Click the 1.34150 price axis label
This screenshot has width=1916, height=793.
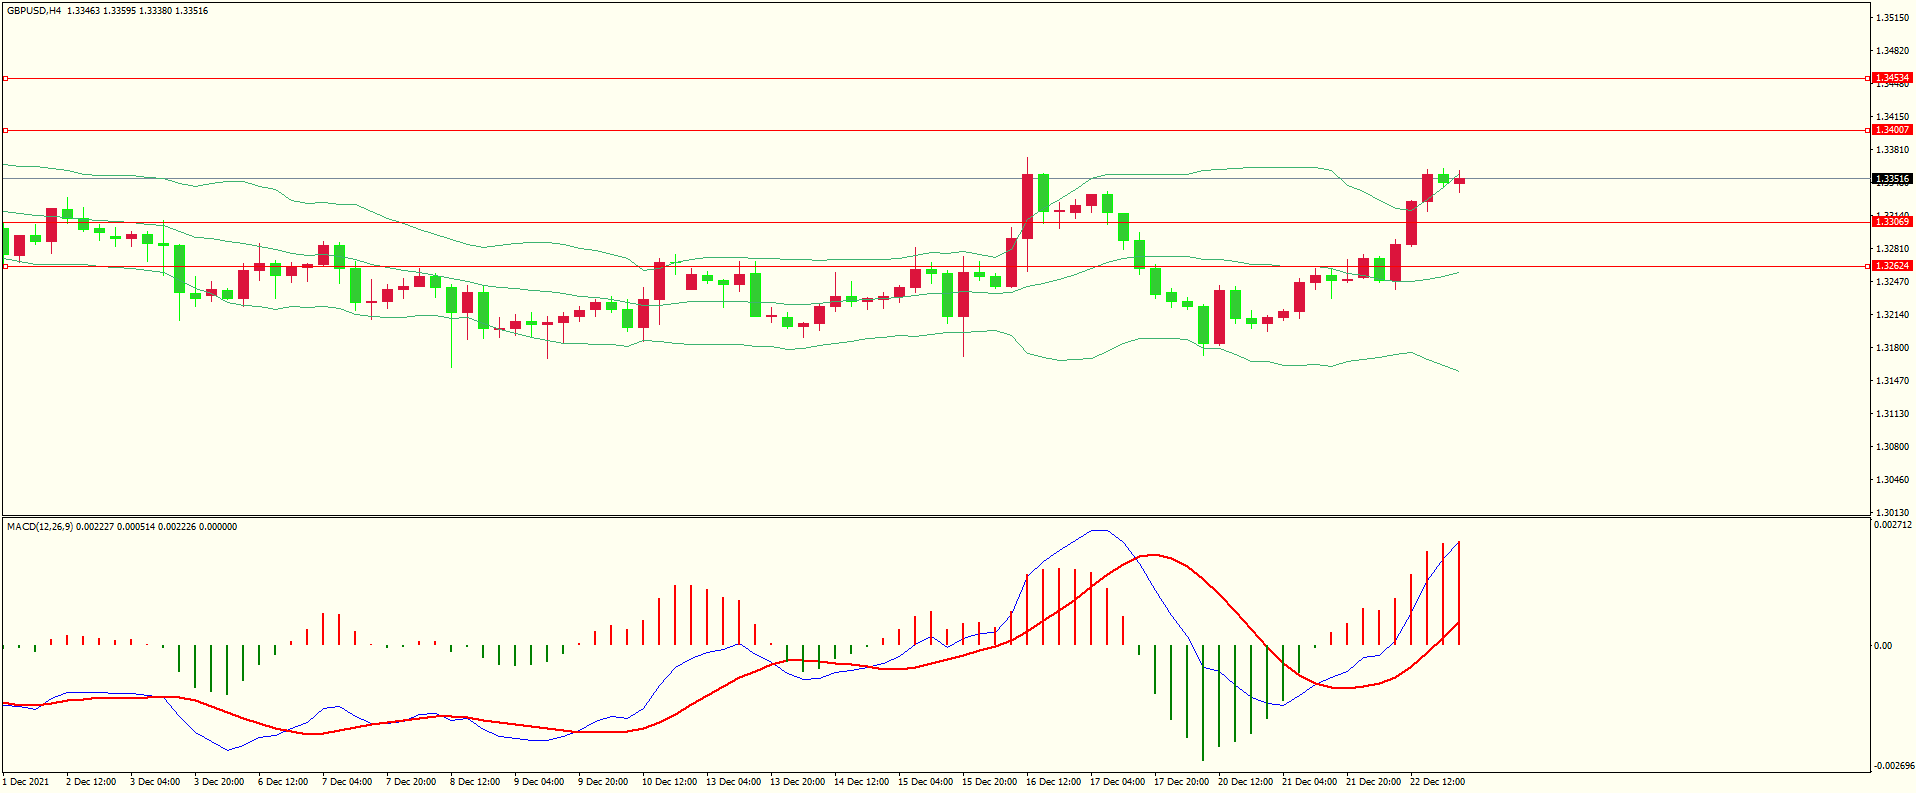[x=1893, y=117]
